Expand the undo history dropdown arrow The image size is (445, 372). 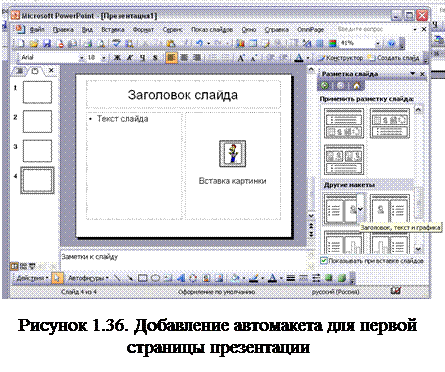(208, 43)
